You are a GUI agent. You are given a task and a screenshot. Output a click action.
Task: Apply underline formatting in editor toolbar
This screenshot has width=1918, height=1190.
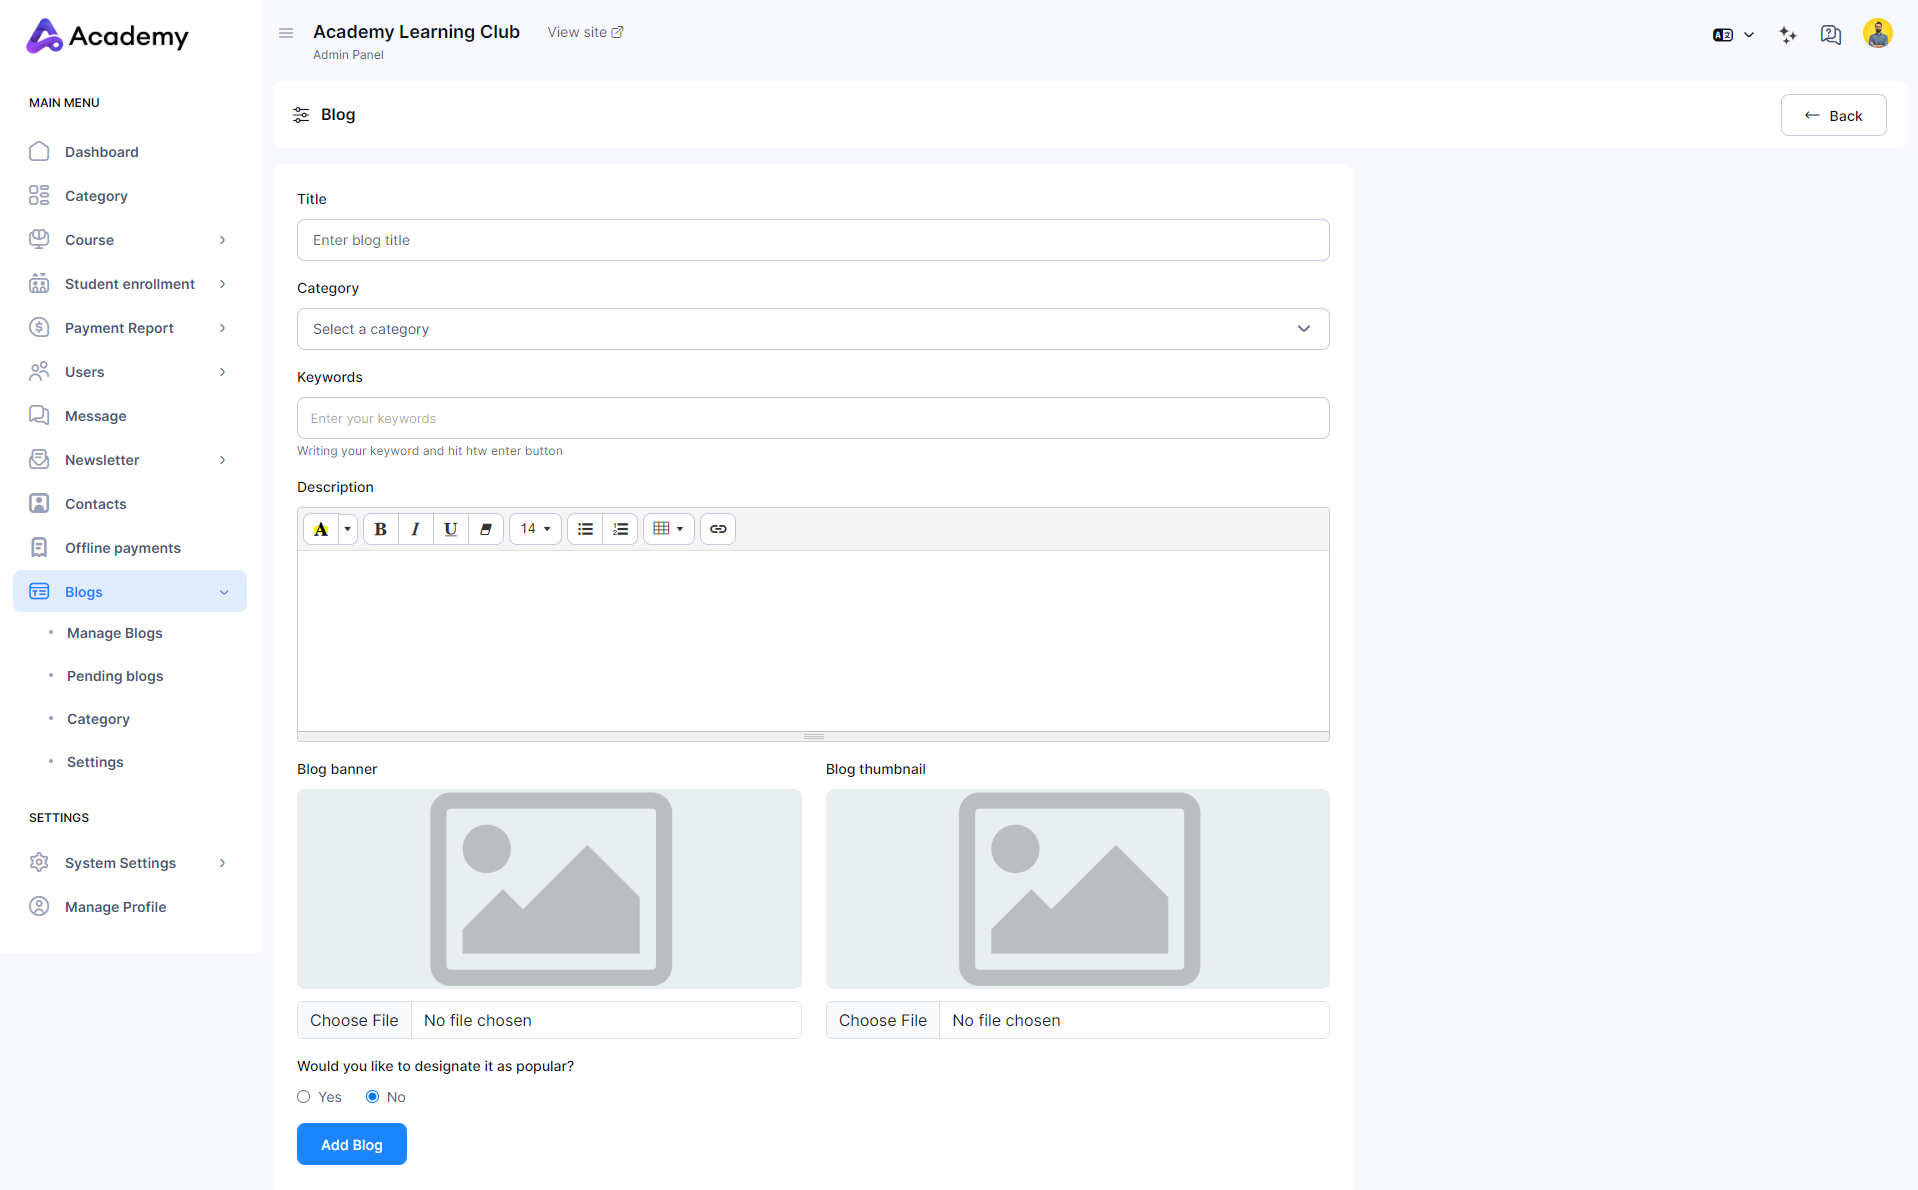[450, 529]
